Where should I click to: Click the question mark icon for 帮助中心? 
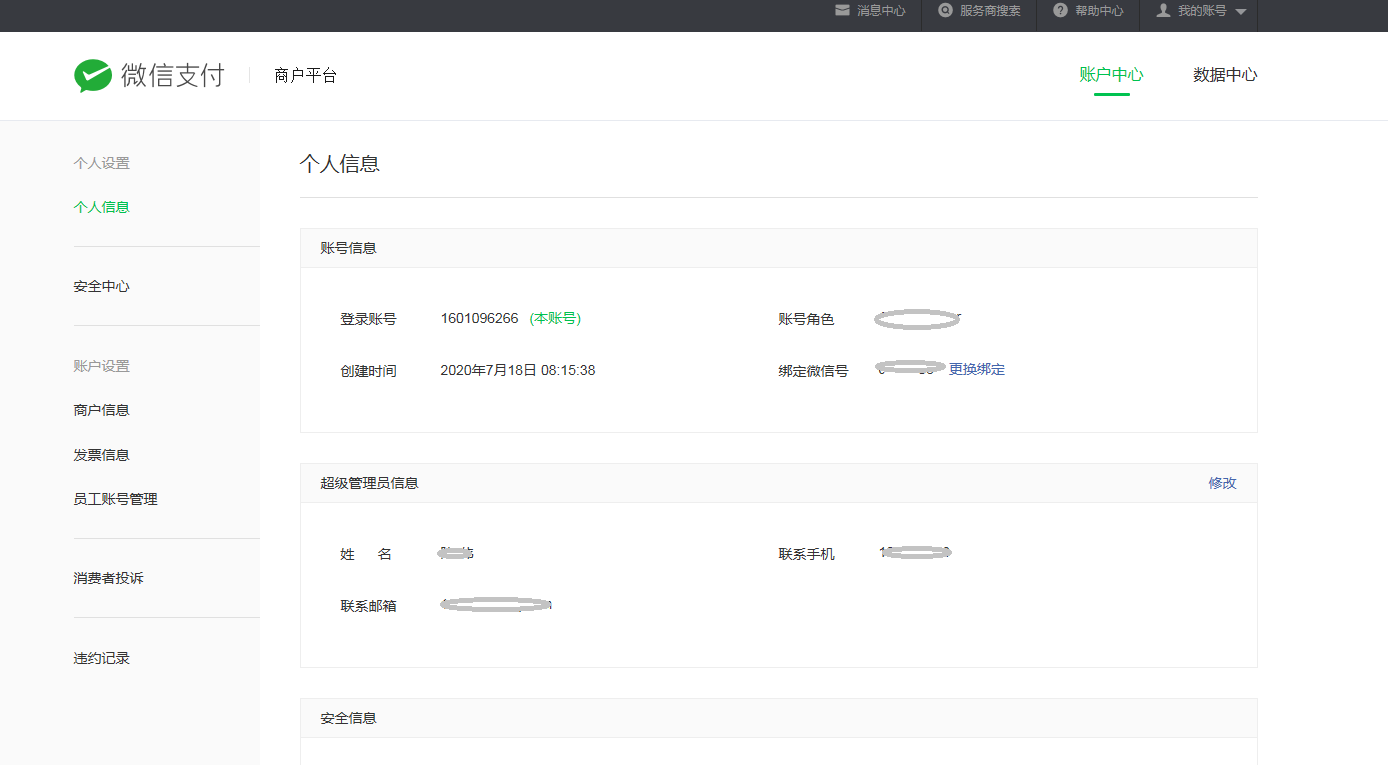(1060, 11)
